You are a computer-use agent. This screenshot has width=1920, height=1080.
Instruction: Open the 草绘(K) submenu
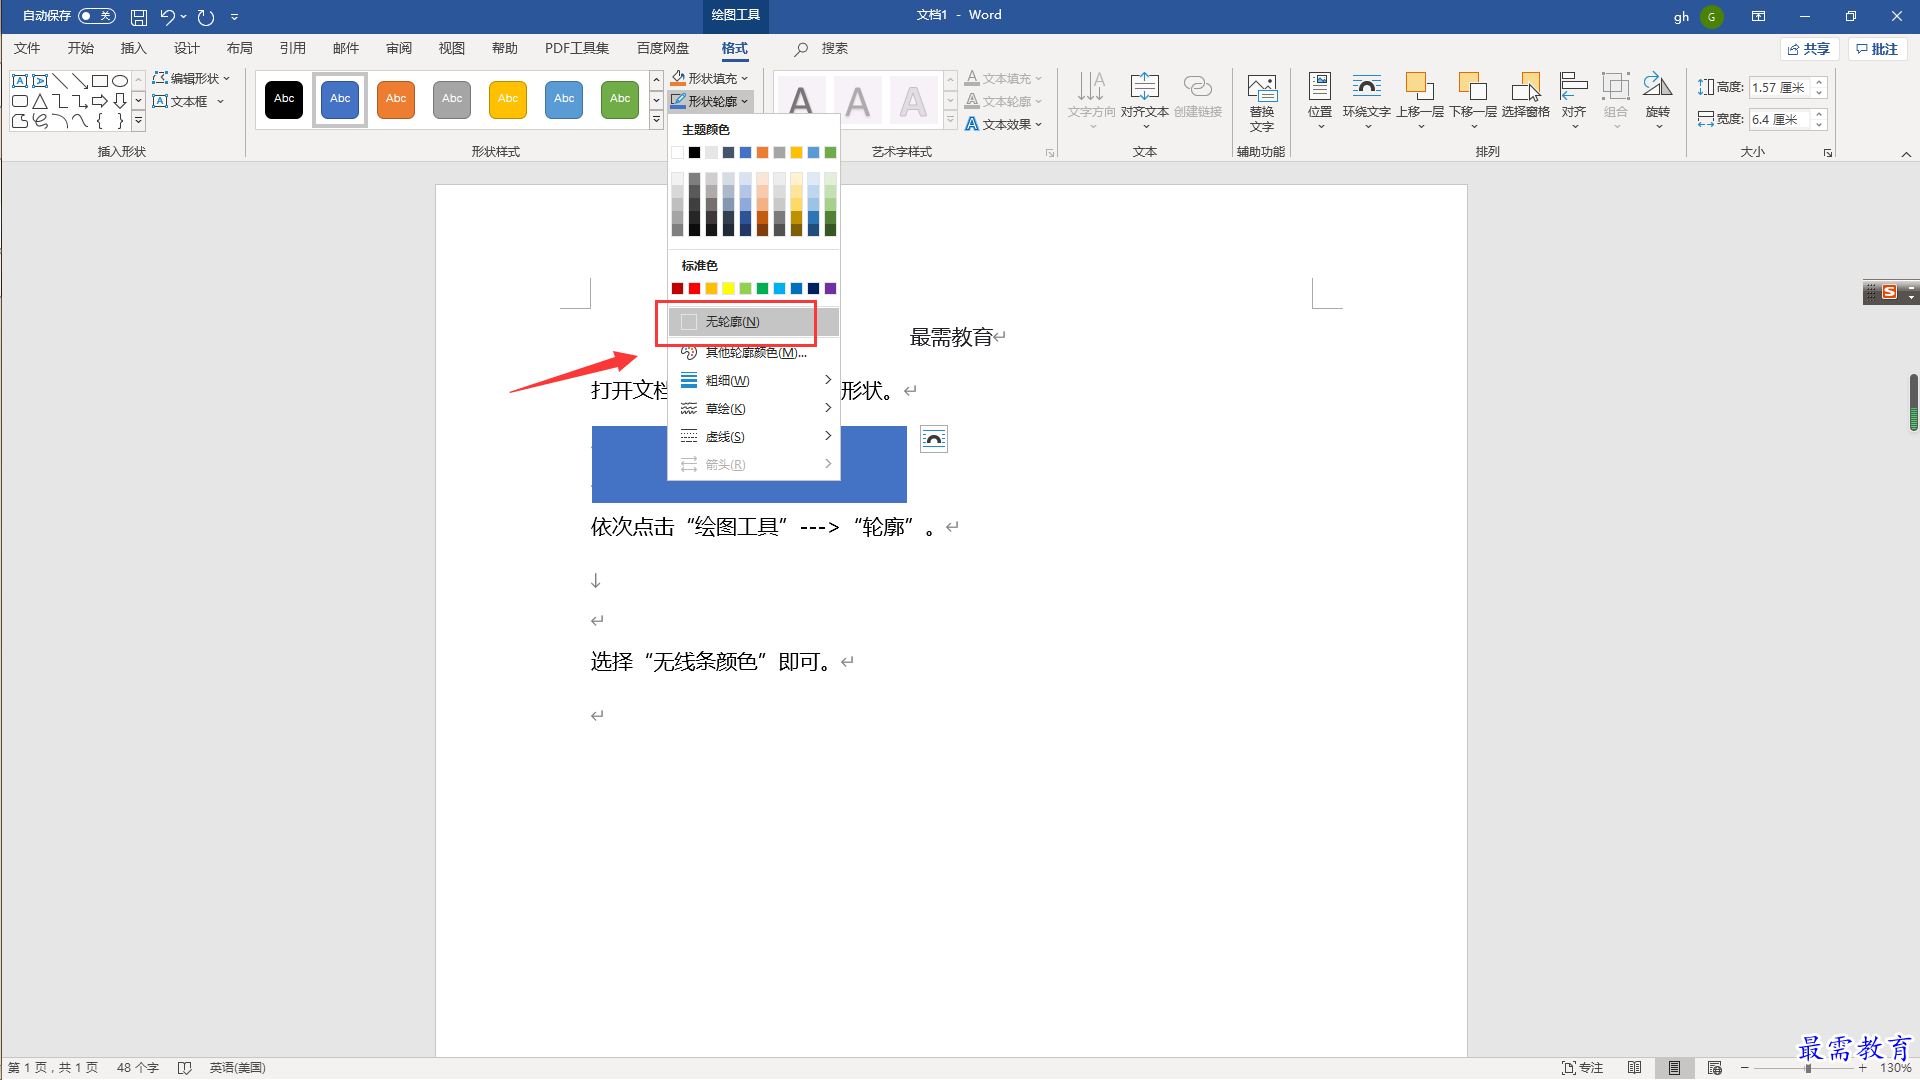[x=754, y=408]
